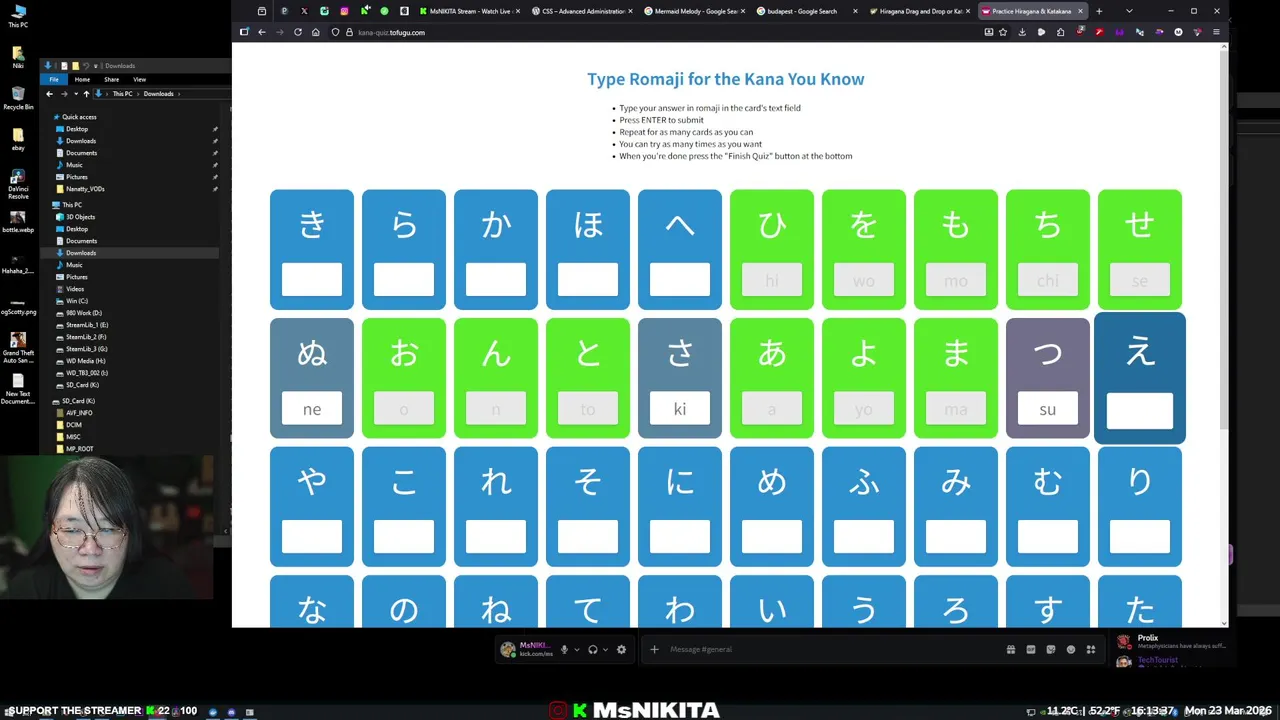1280x720 pixels.
Task: Open a new browser tab
Action: click(1099, 11)
